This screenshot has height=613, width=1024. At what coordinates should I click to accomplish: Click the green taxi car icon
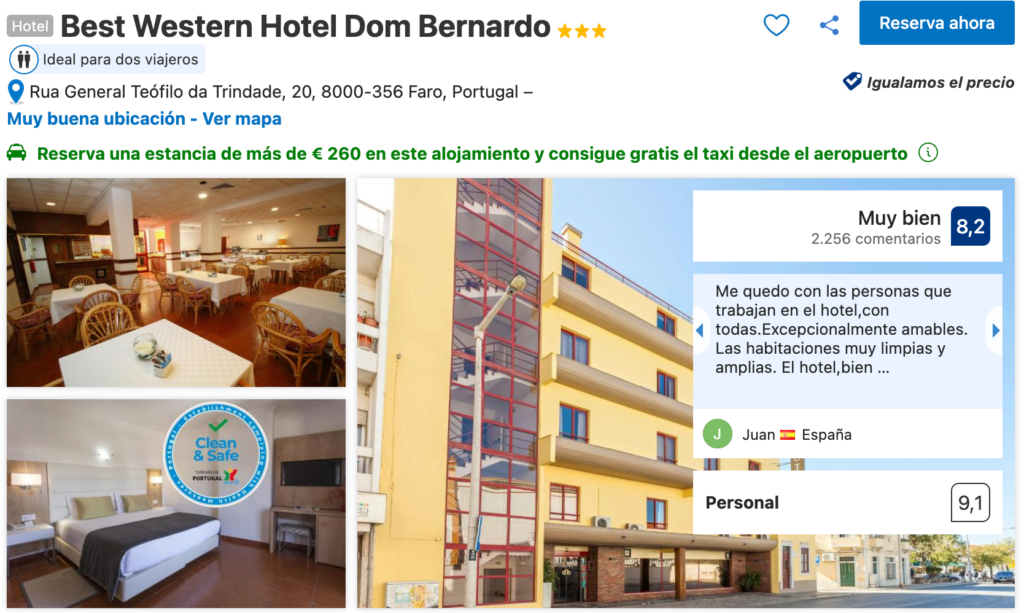coord(17,153)
